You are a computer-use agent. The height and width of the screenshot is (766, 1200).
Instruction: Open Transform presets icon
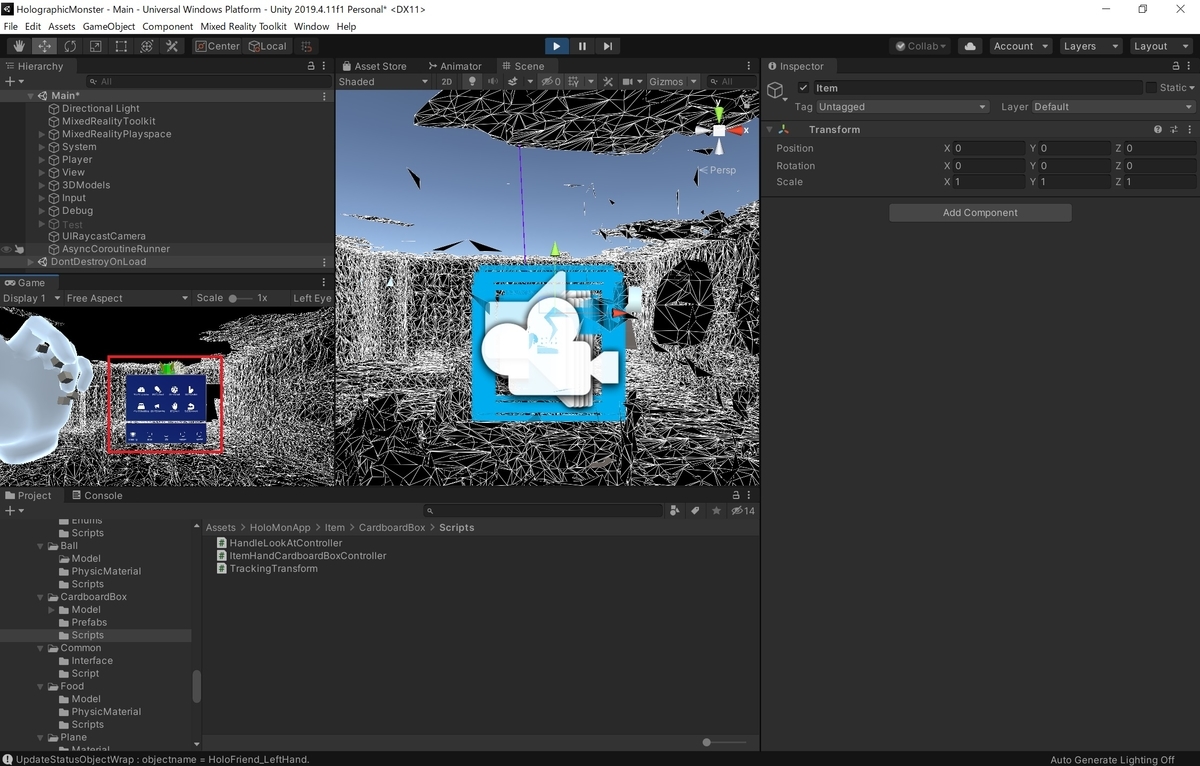pos(1174,129)
